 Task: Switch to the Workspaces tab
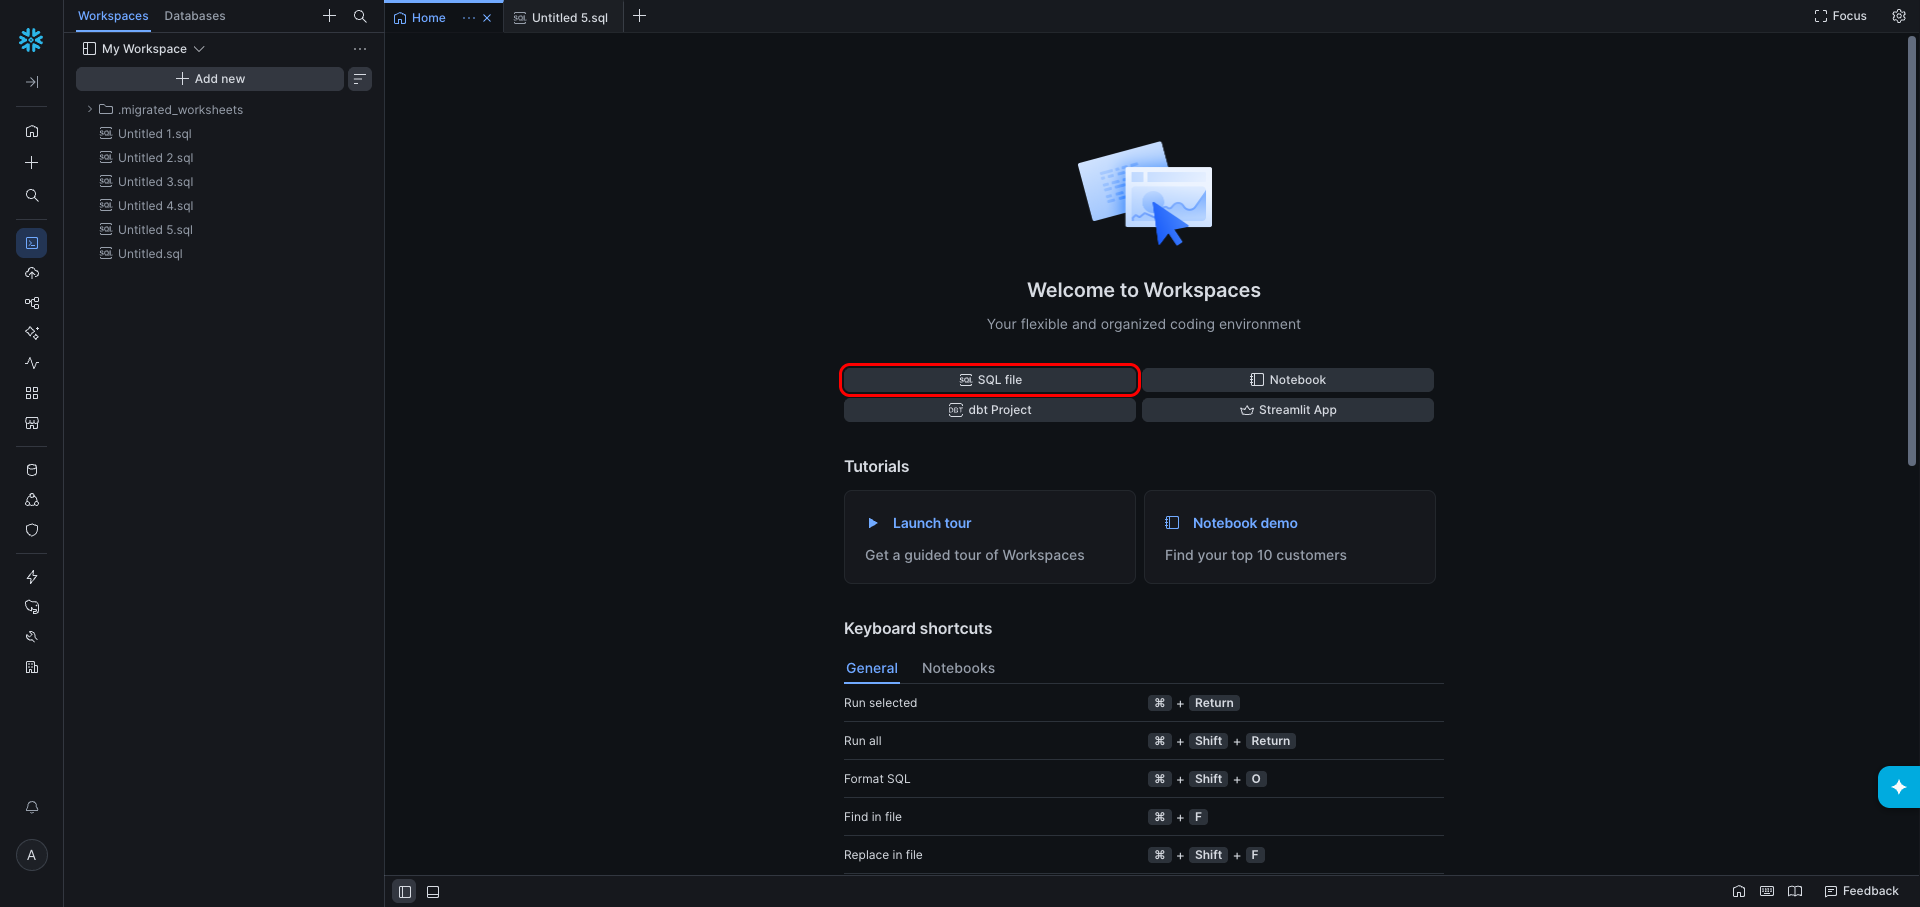click(113, 16)
